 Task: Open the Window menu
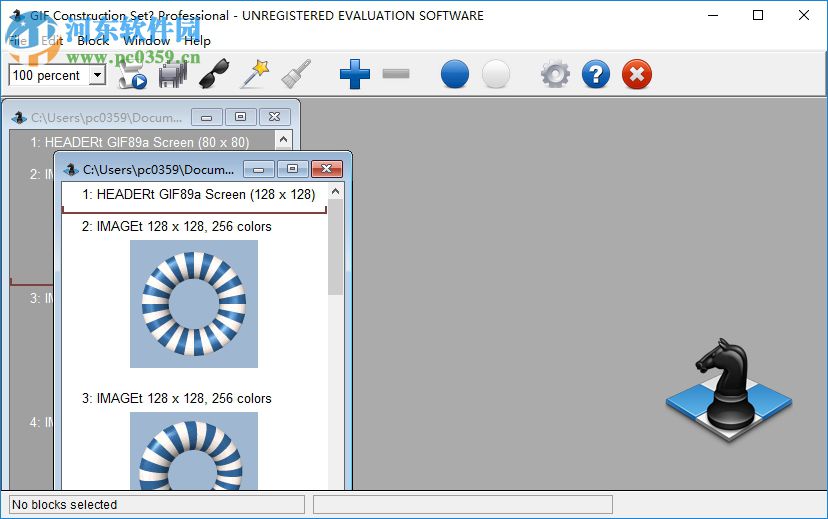[x=146, y=41]
